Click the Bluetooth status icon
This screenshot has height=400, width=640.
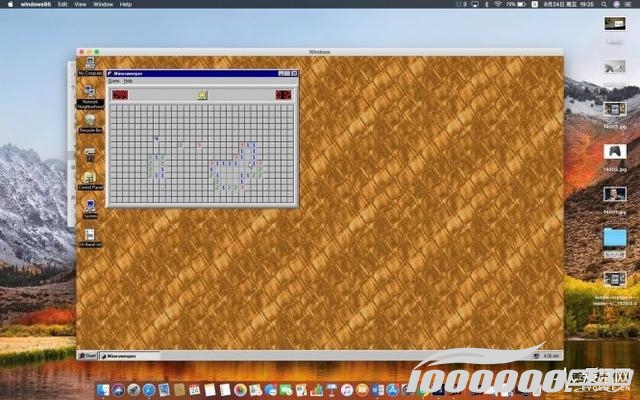click(x=487, y=4)
